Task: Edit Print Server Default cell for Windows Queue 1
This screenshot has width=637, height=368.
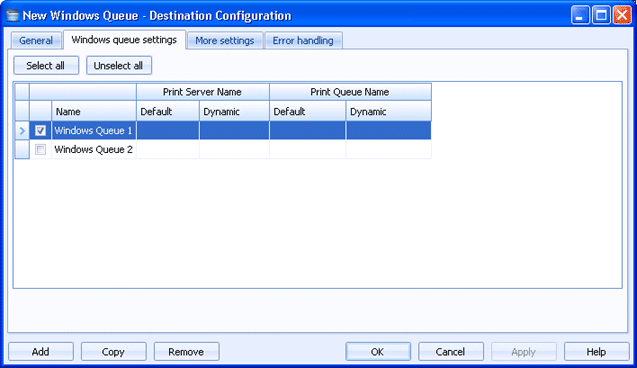Action: point(167,130)
